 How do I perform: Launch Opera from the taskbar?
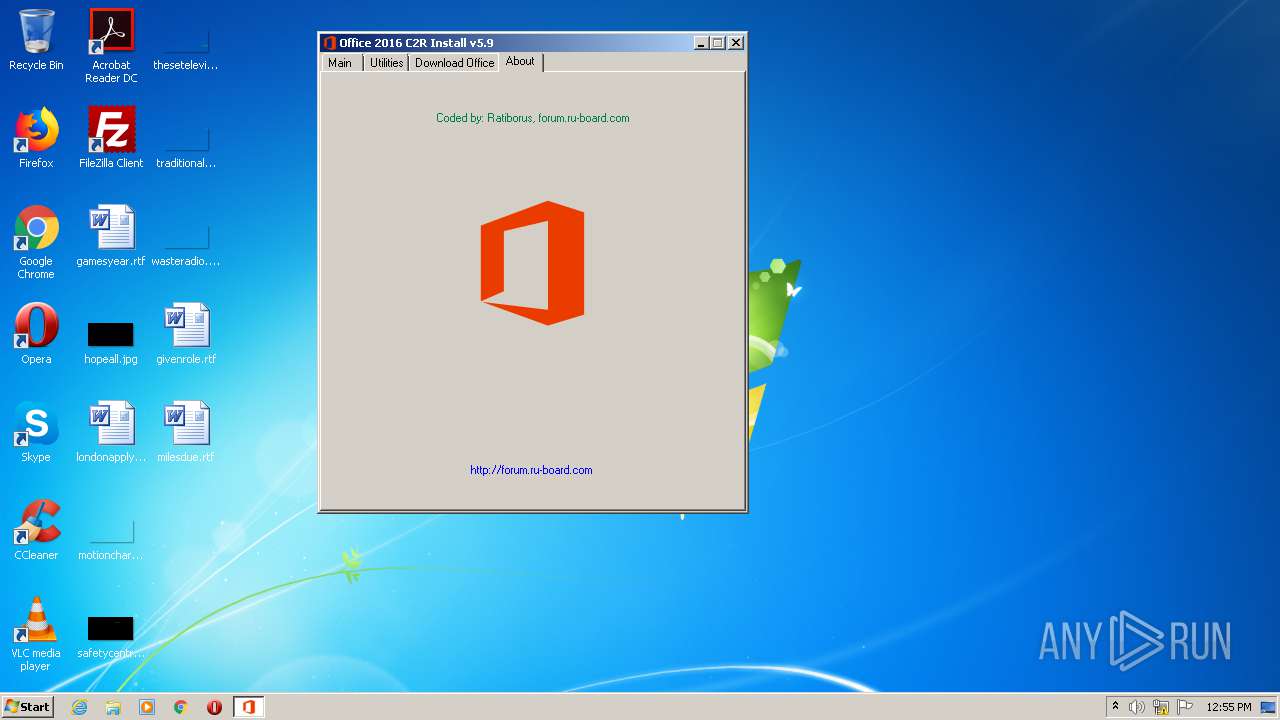214,707
